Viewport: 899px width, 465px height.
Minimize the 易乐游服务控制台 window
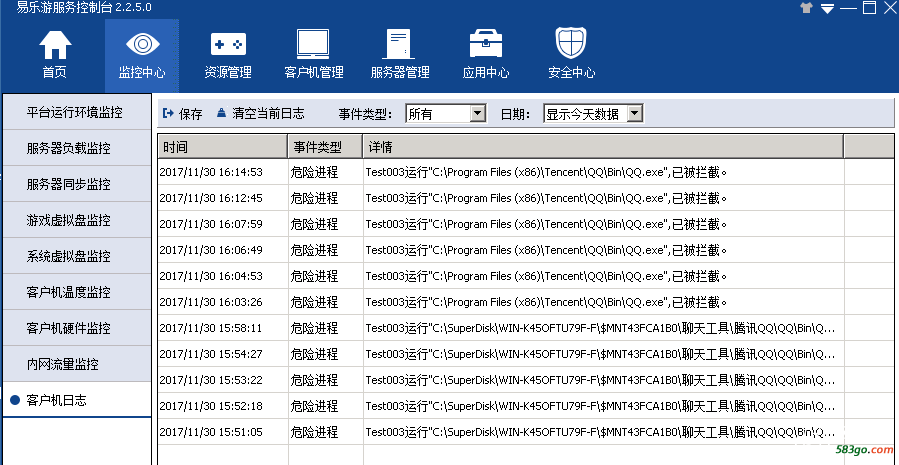click(x=849, y=8)
